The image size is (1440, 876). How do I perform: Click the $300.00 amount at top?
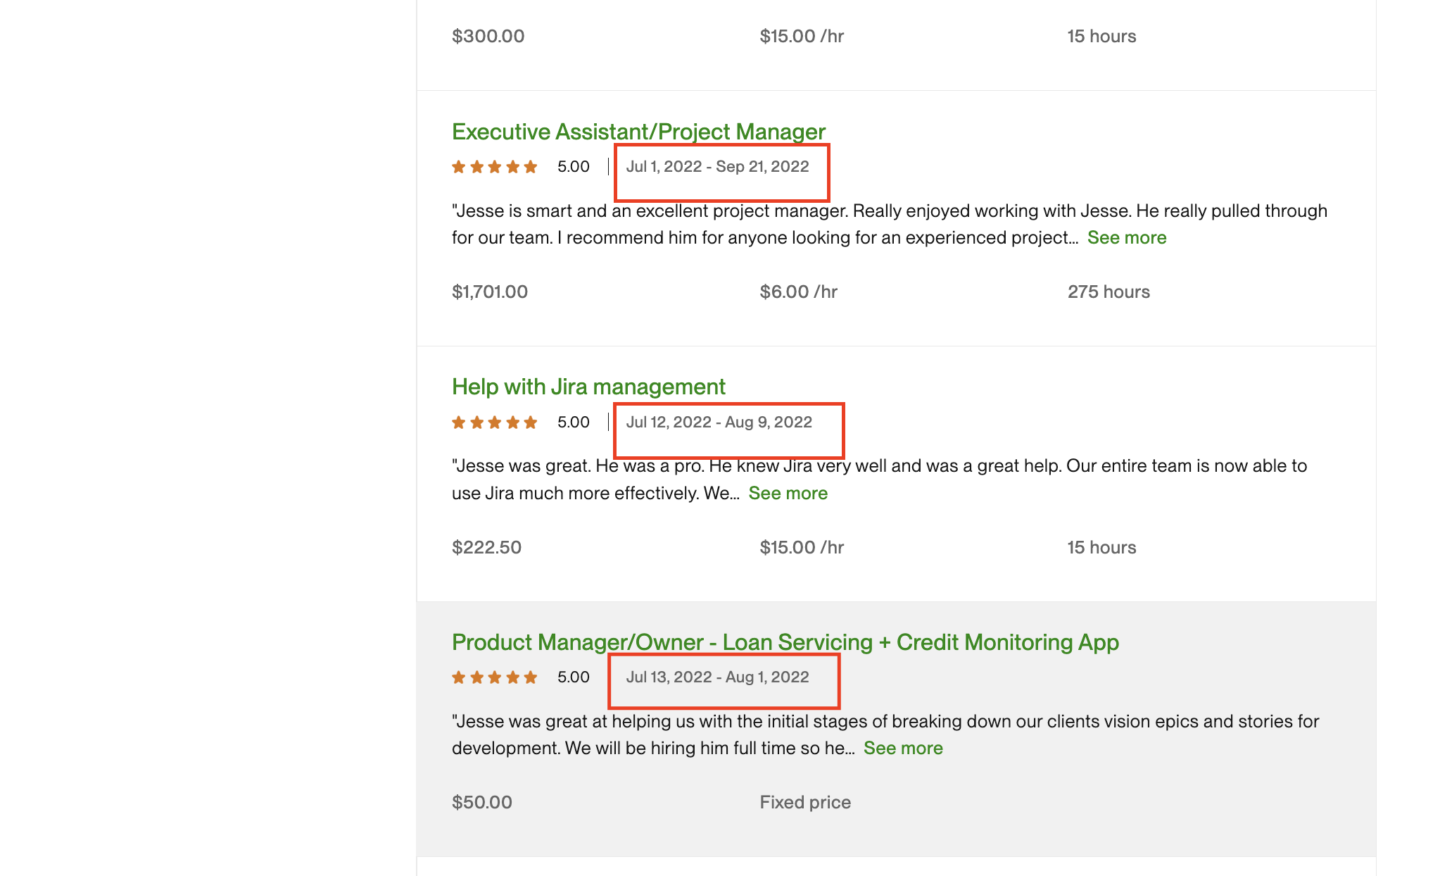pyautogui.click(x=487, y=36)
